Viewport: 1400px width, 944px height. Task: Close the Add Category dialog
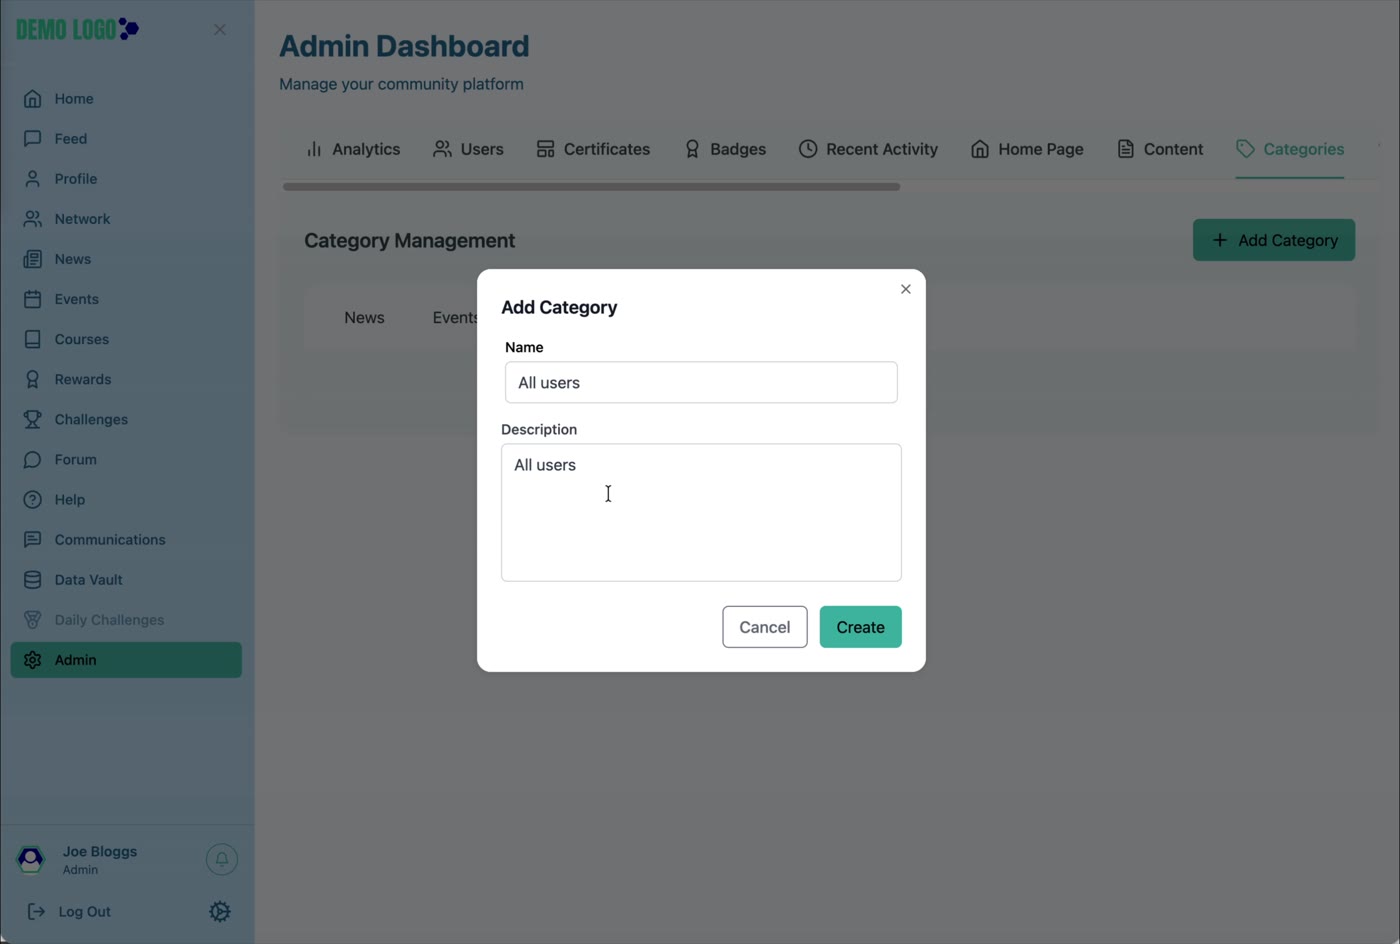tap(906, 289)
